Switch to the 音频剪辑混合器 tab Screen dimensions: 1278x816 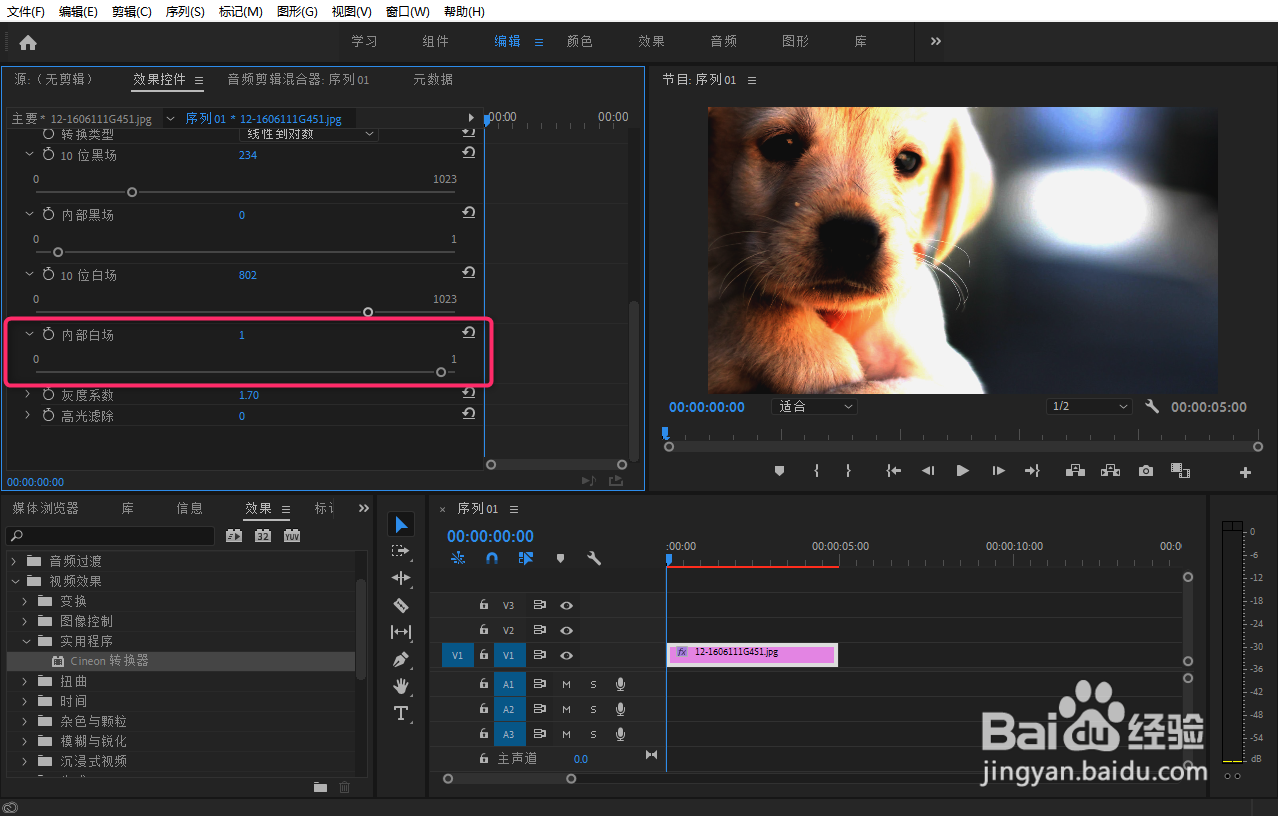click(x=298, y=79)
